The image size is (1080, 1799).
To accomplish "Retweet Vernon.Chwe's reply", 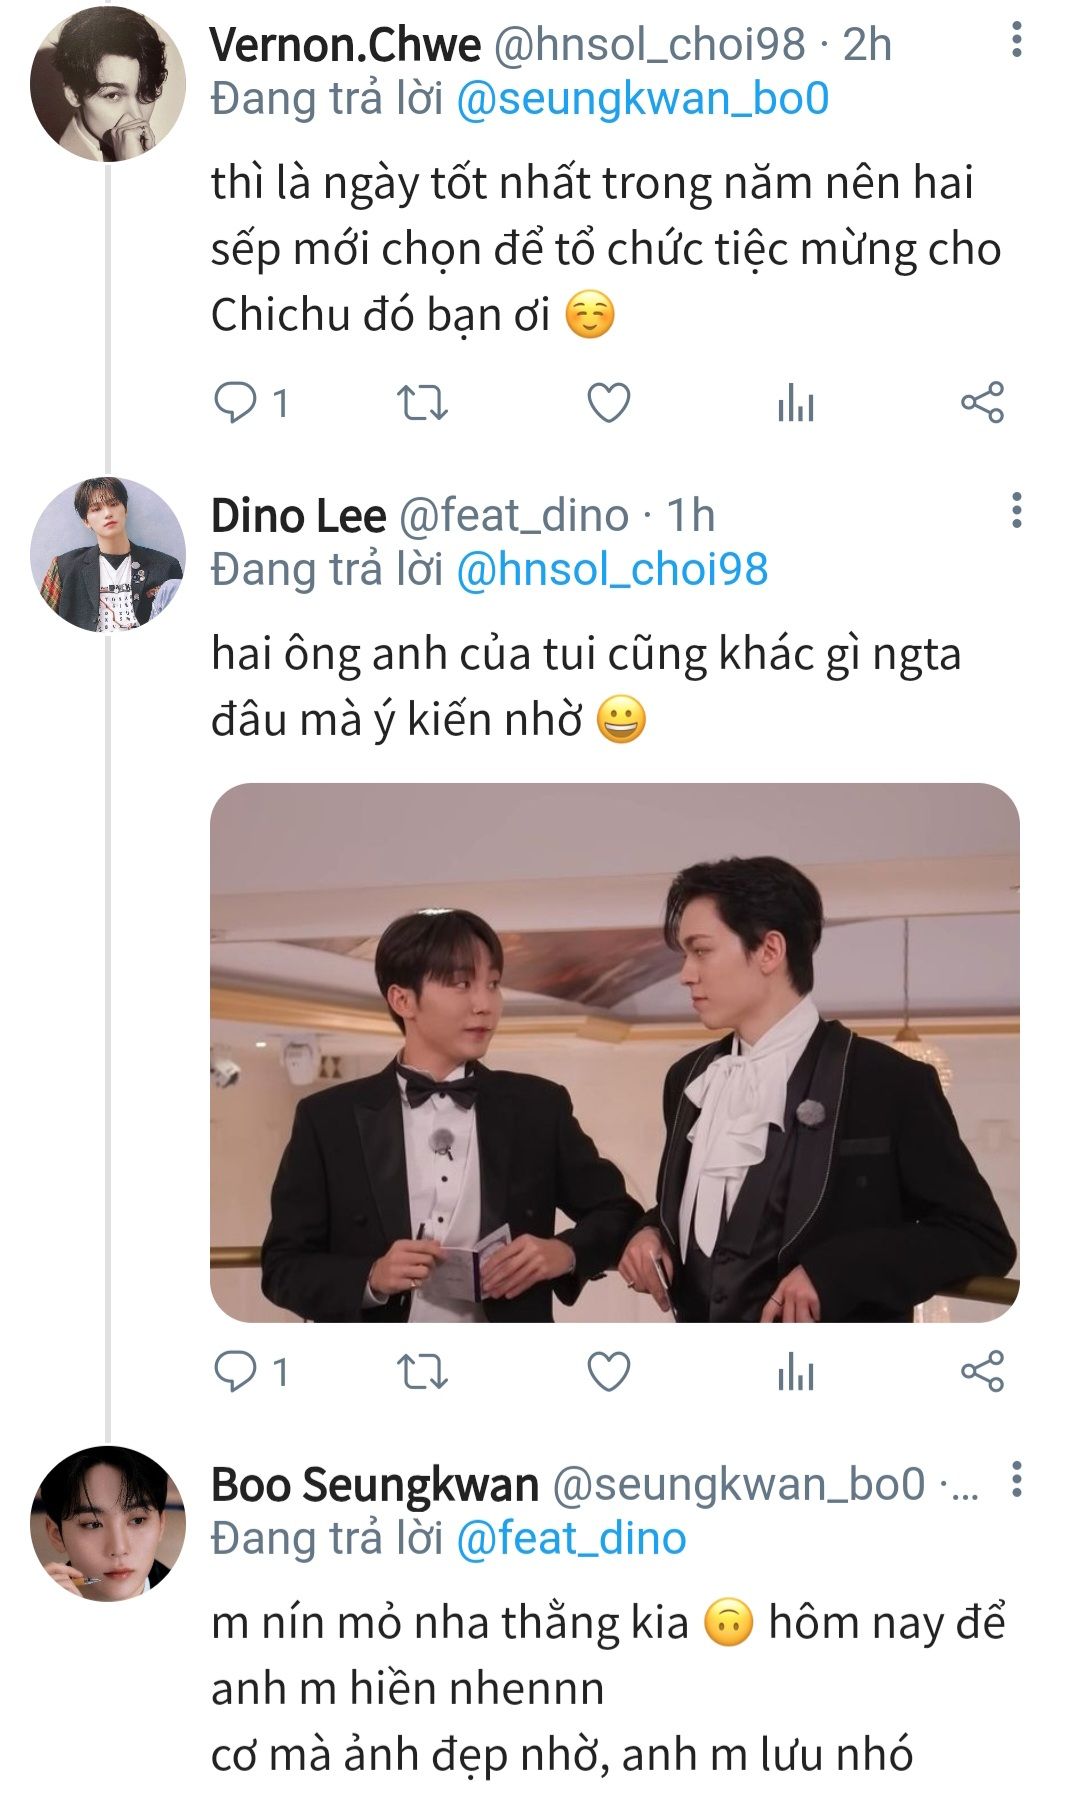I will click(422, 403).
